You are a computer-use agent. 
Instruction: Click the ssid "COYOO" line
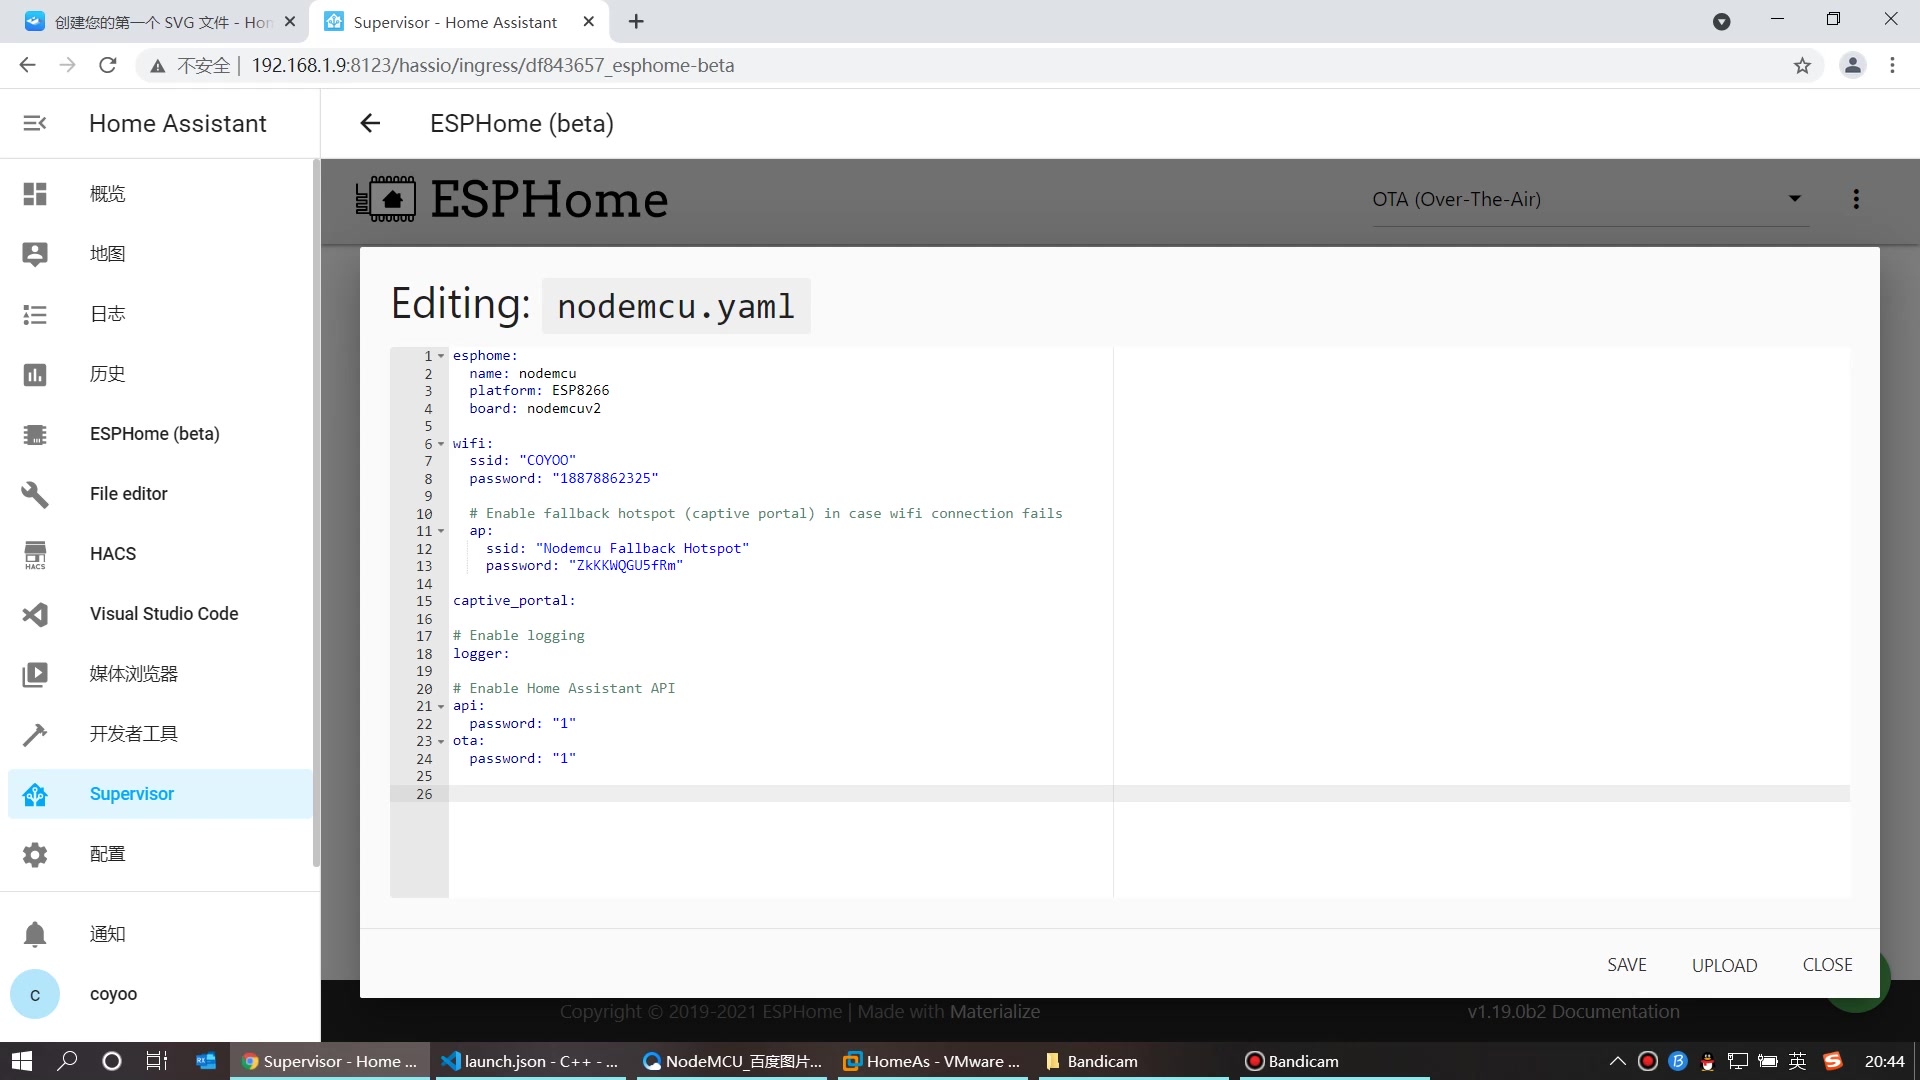(x=522, y=461)
